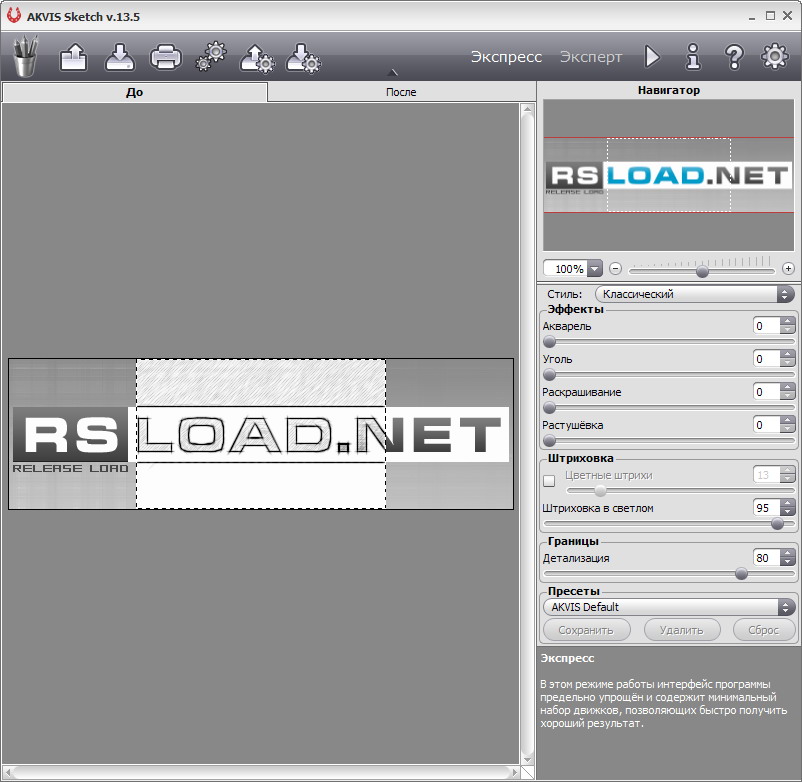Screen dimensions: 802x782
Task: Open program info icon
Action: click(x=693, y=56)
